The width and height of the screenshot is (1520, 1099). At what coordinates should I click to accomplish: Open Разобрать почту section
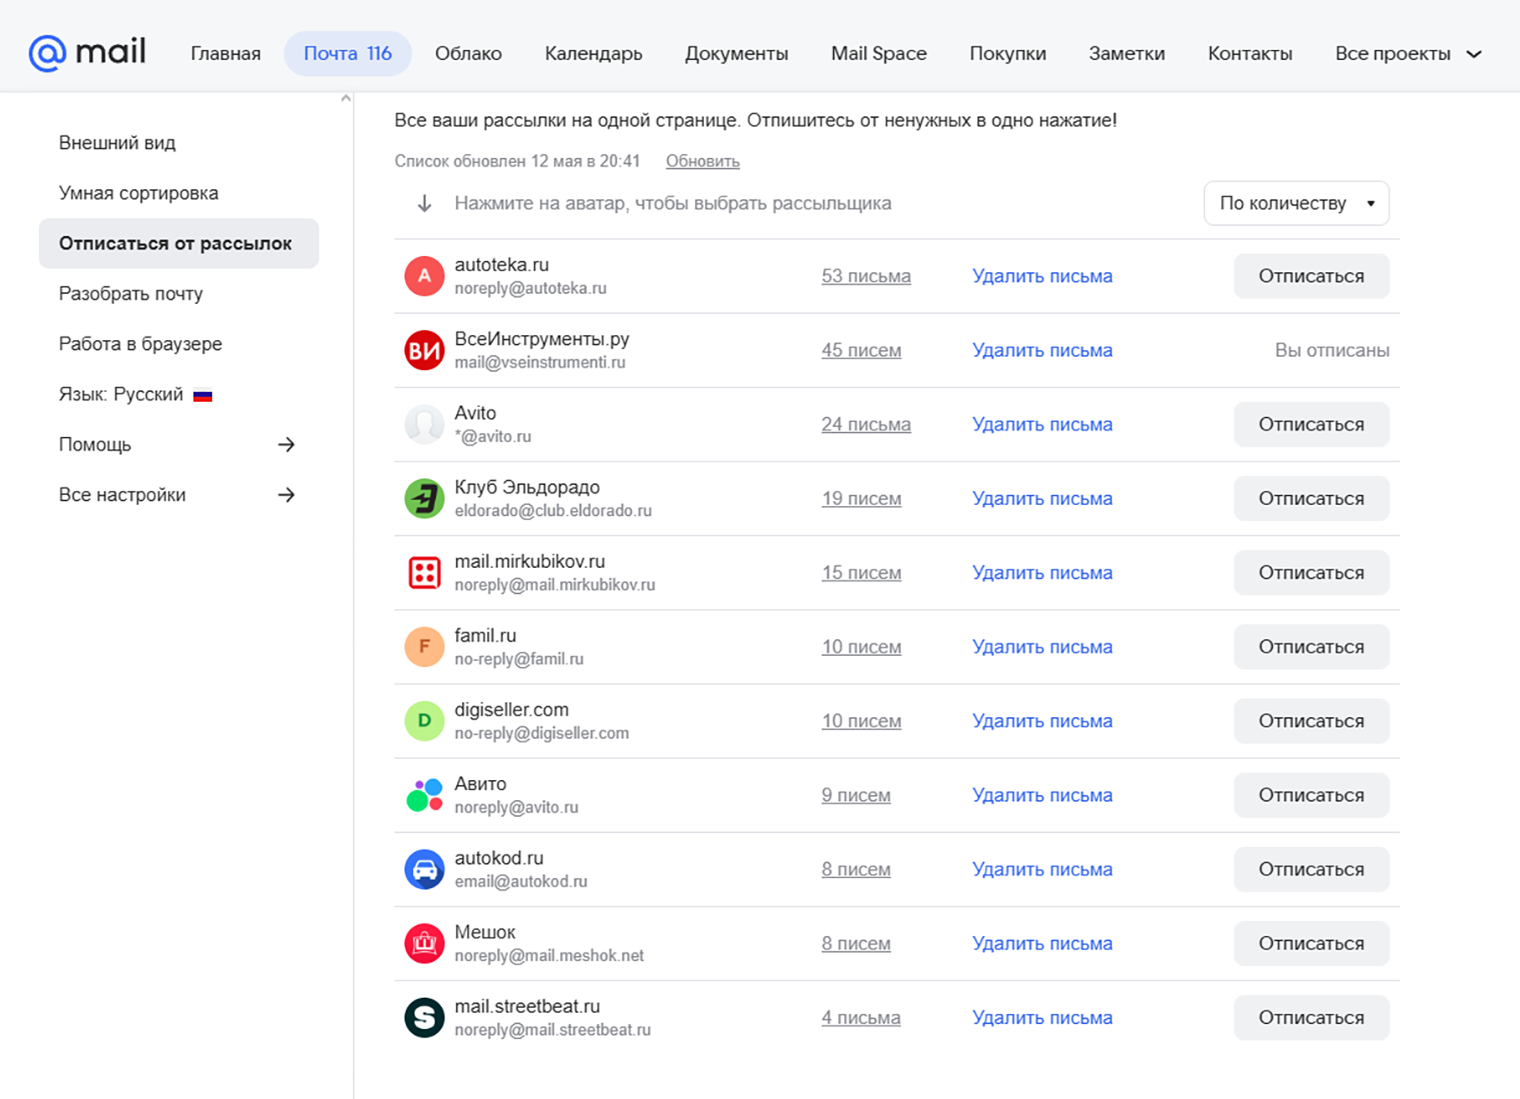click(131, 293)
